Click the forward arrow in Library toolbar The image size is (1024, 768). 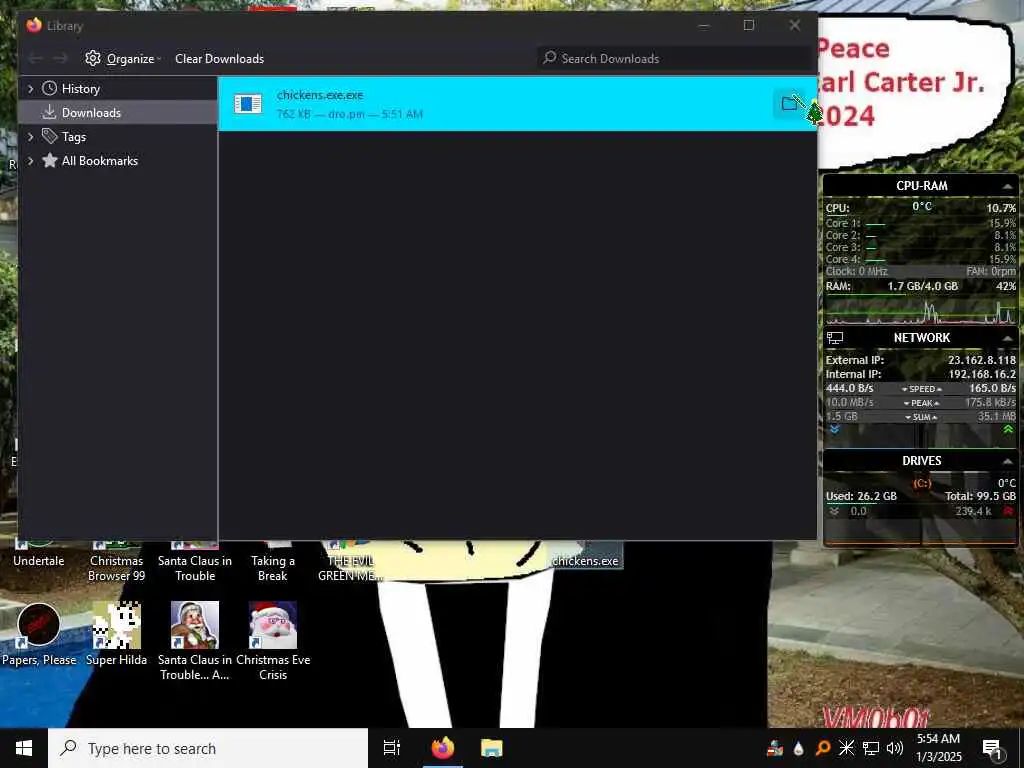point(60,59)
